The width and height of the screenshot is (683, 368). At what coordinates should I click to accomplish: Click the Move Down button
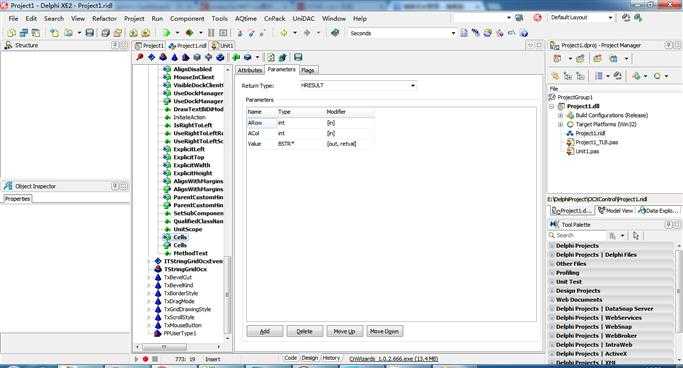(384, 331)
